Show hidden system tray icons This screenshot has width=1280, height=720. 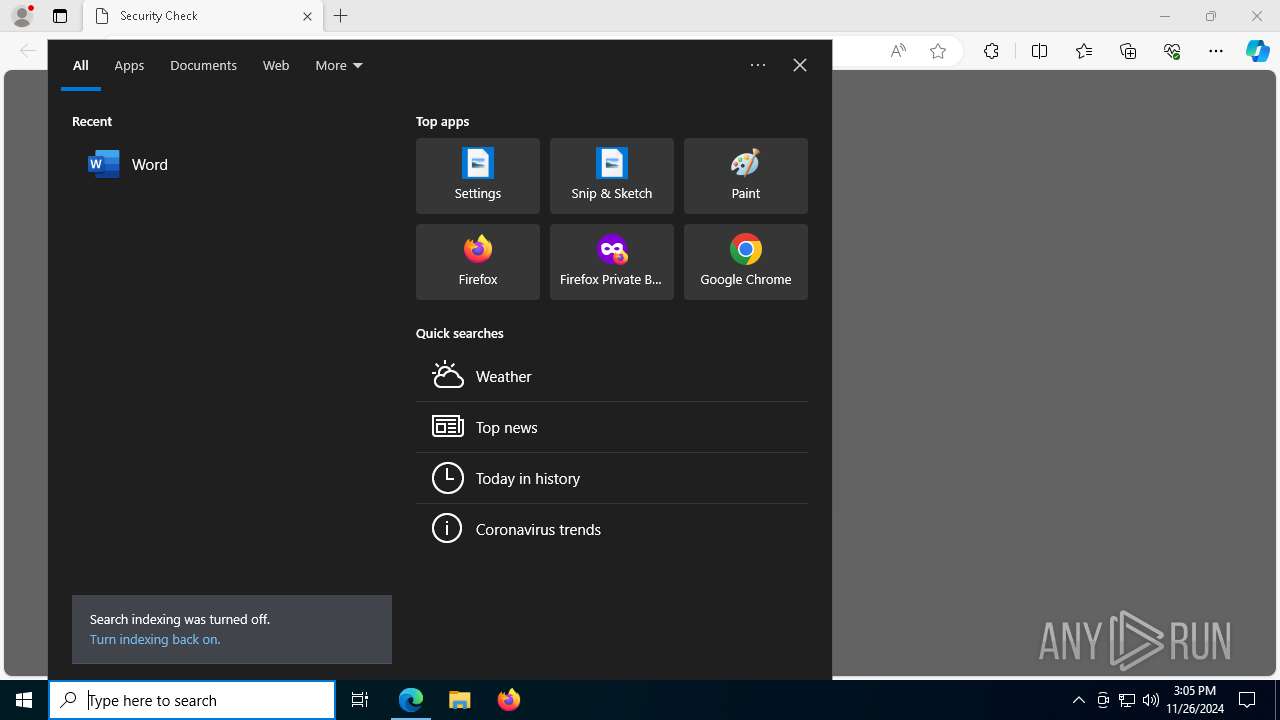click(x=1078, y=700)
